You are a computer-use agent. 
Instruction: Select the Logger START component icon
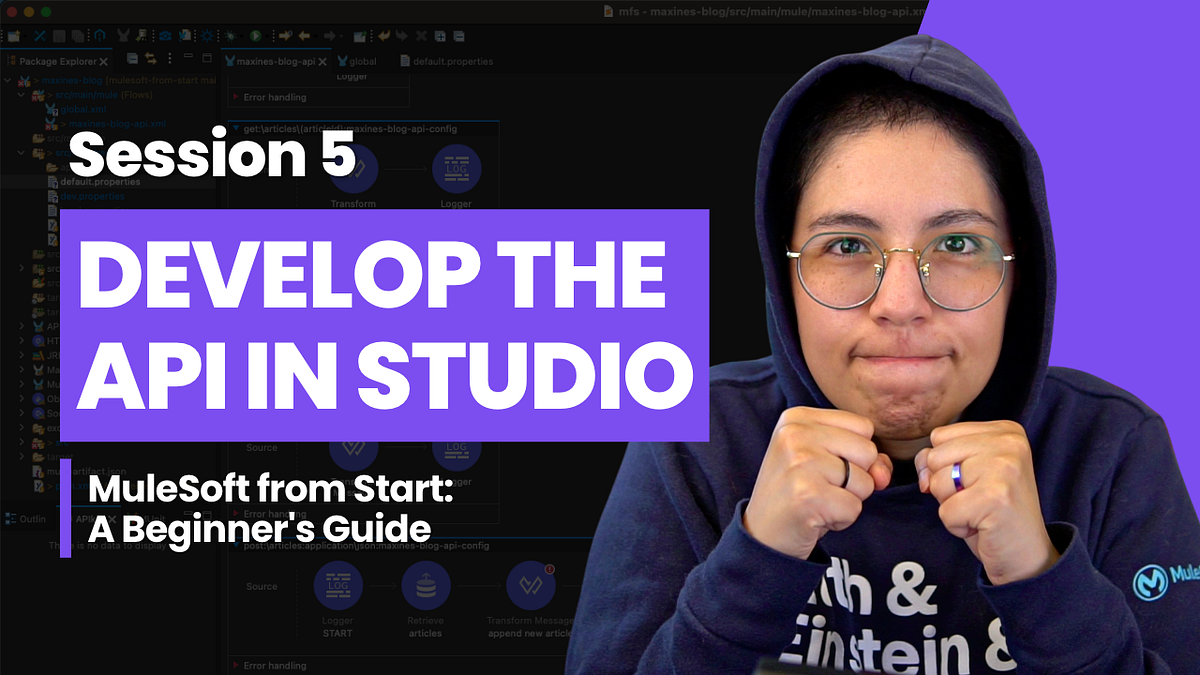[338, 586]
